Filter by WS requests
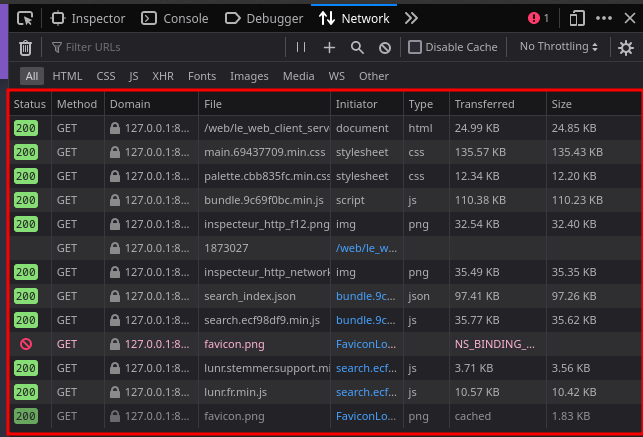Viewport: 643px width, 437px height. tap(337, 76)
